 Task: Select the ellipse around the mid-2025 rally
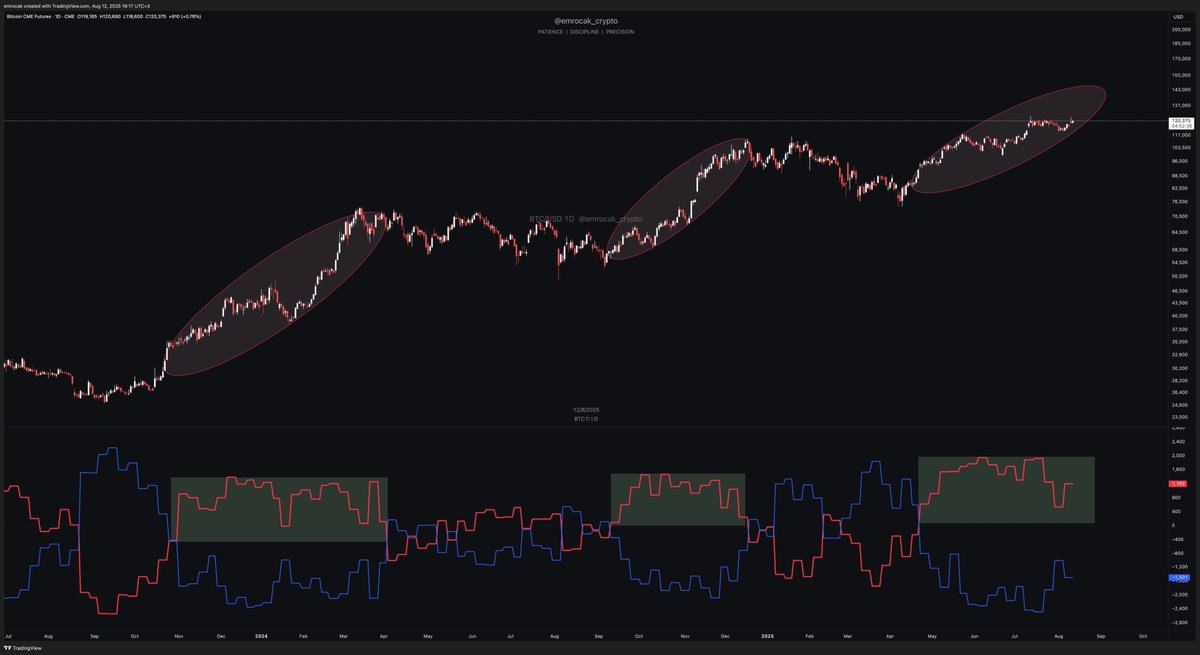(x=1008, y=139)
